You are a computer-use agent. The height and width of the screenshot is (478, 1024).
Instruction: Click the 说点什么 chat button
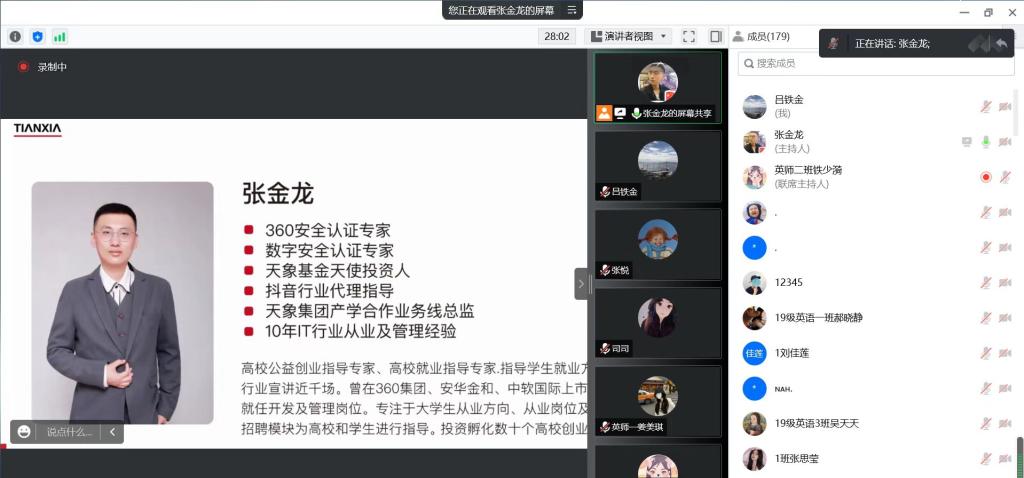click(x=69, y=432)
